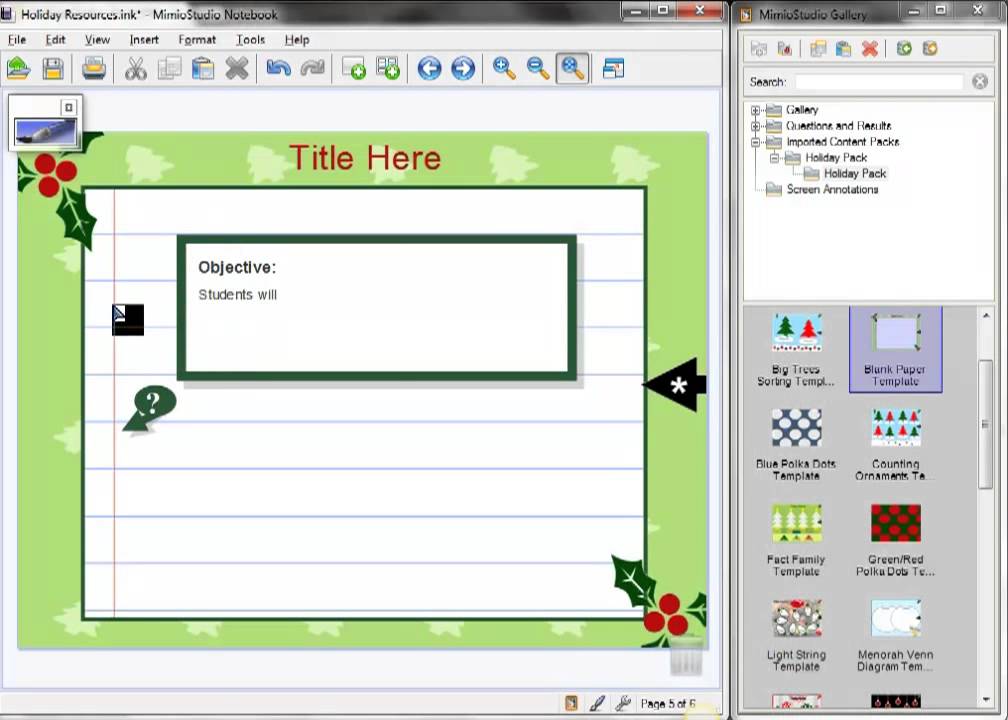Click the red delete X in Gallery toolbar

tap(870, 49)
